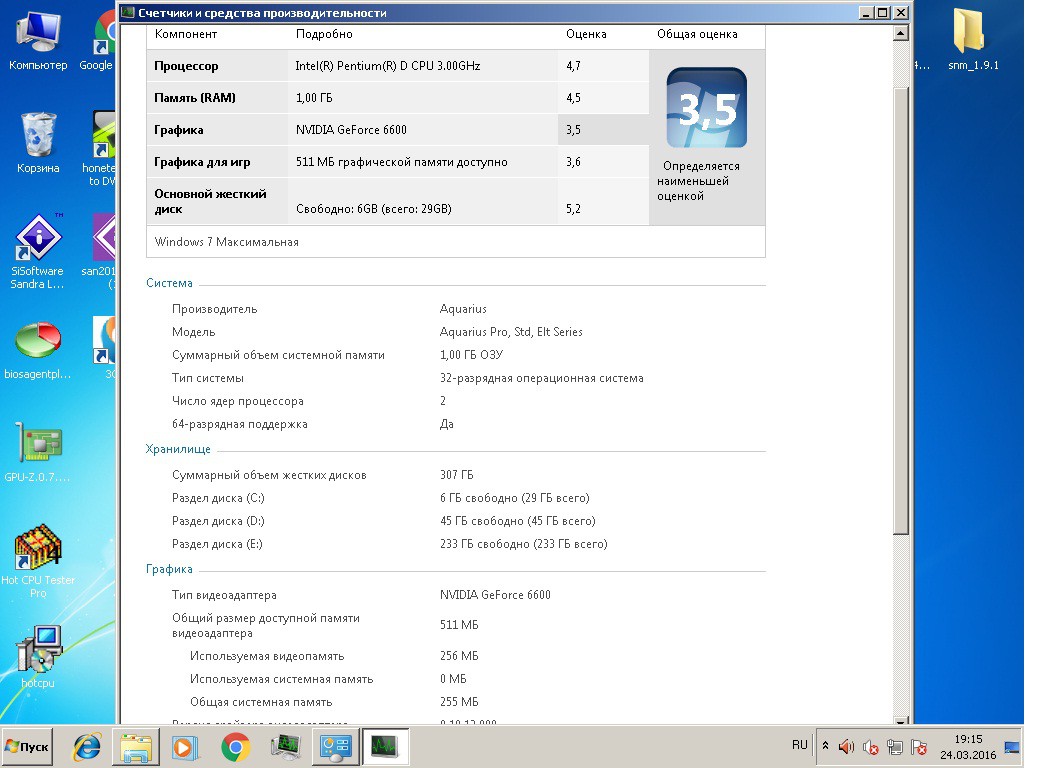Launch Windows Media Player from the taskbar
Viewport: 1037px width, 768px height.
coord(185,747)
